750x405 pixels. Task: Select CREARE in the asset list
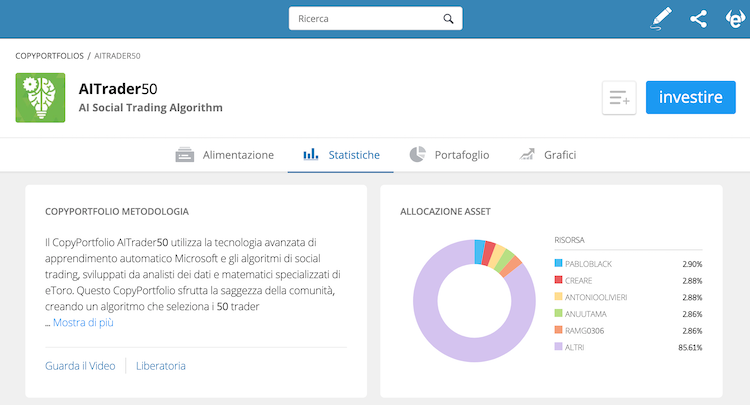click(x=578, y=281)
